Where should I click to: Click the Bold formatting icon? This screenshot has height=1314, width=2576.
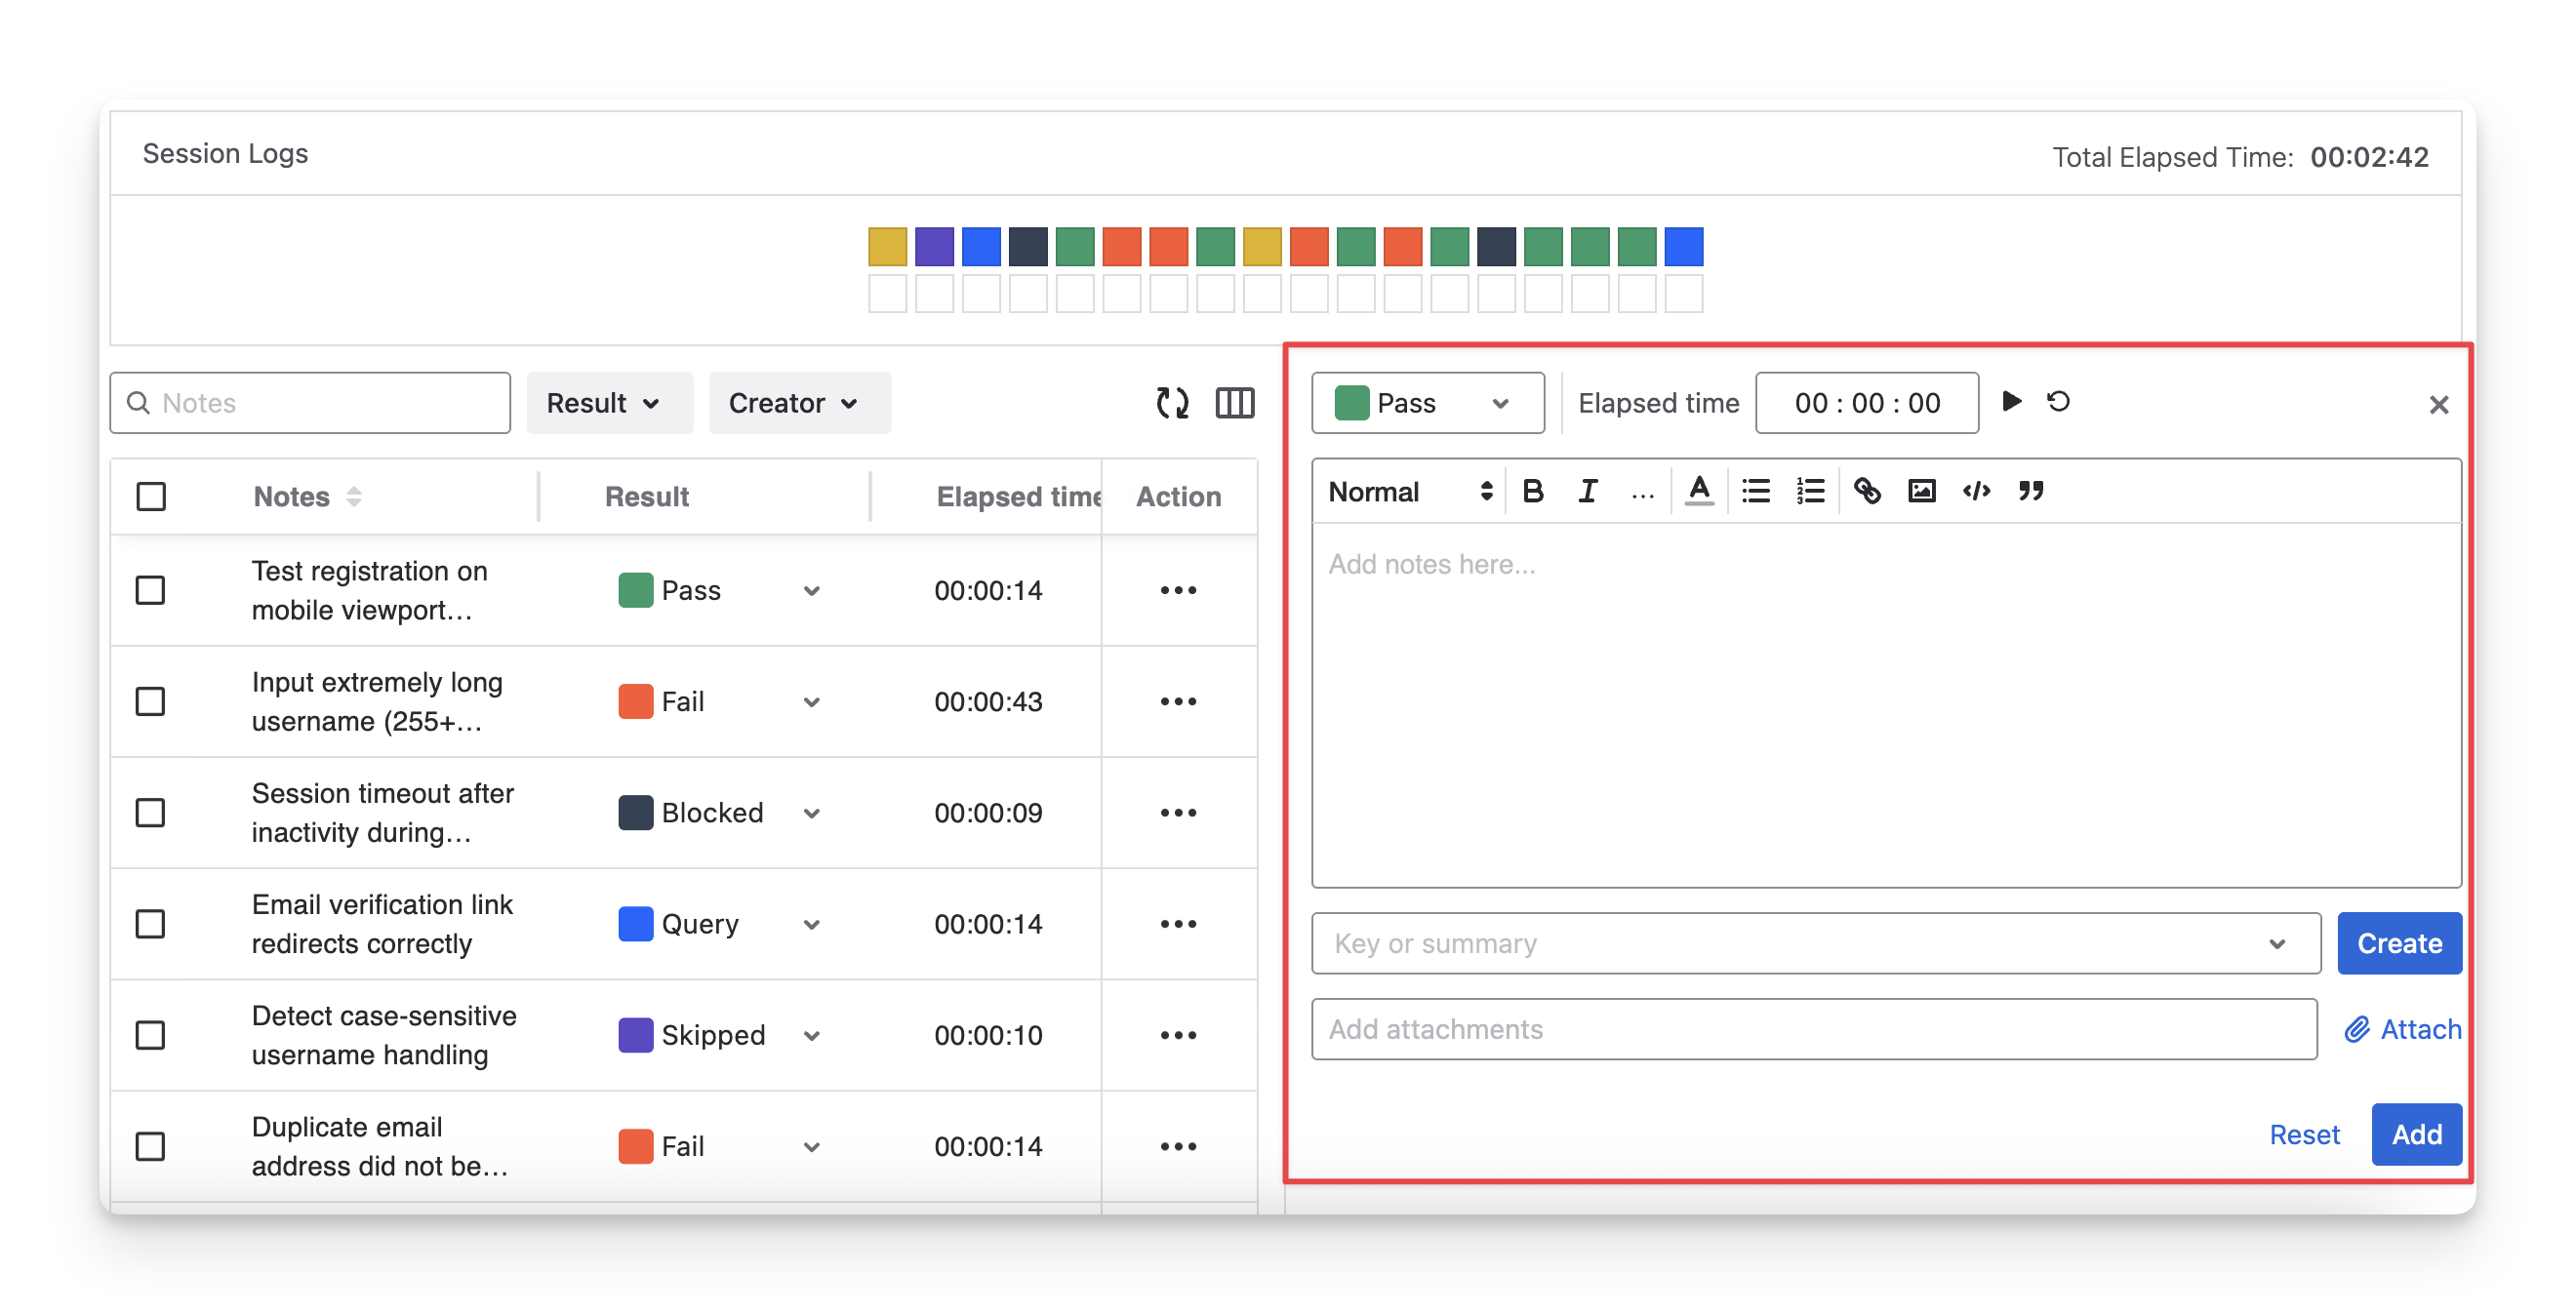tap(1532, 491)
